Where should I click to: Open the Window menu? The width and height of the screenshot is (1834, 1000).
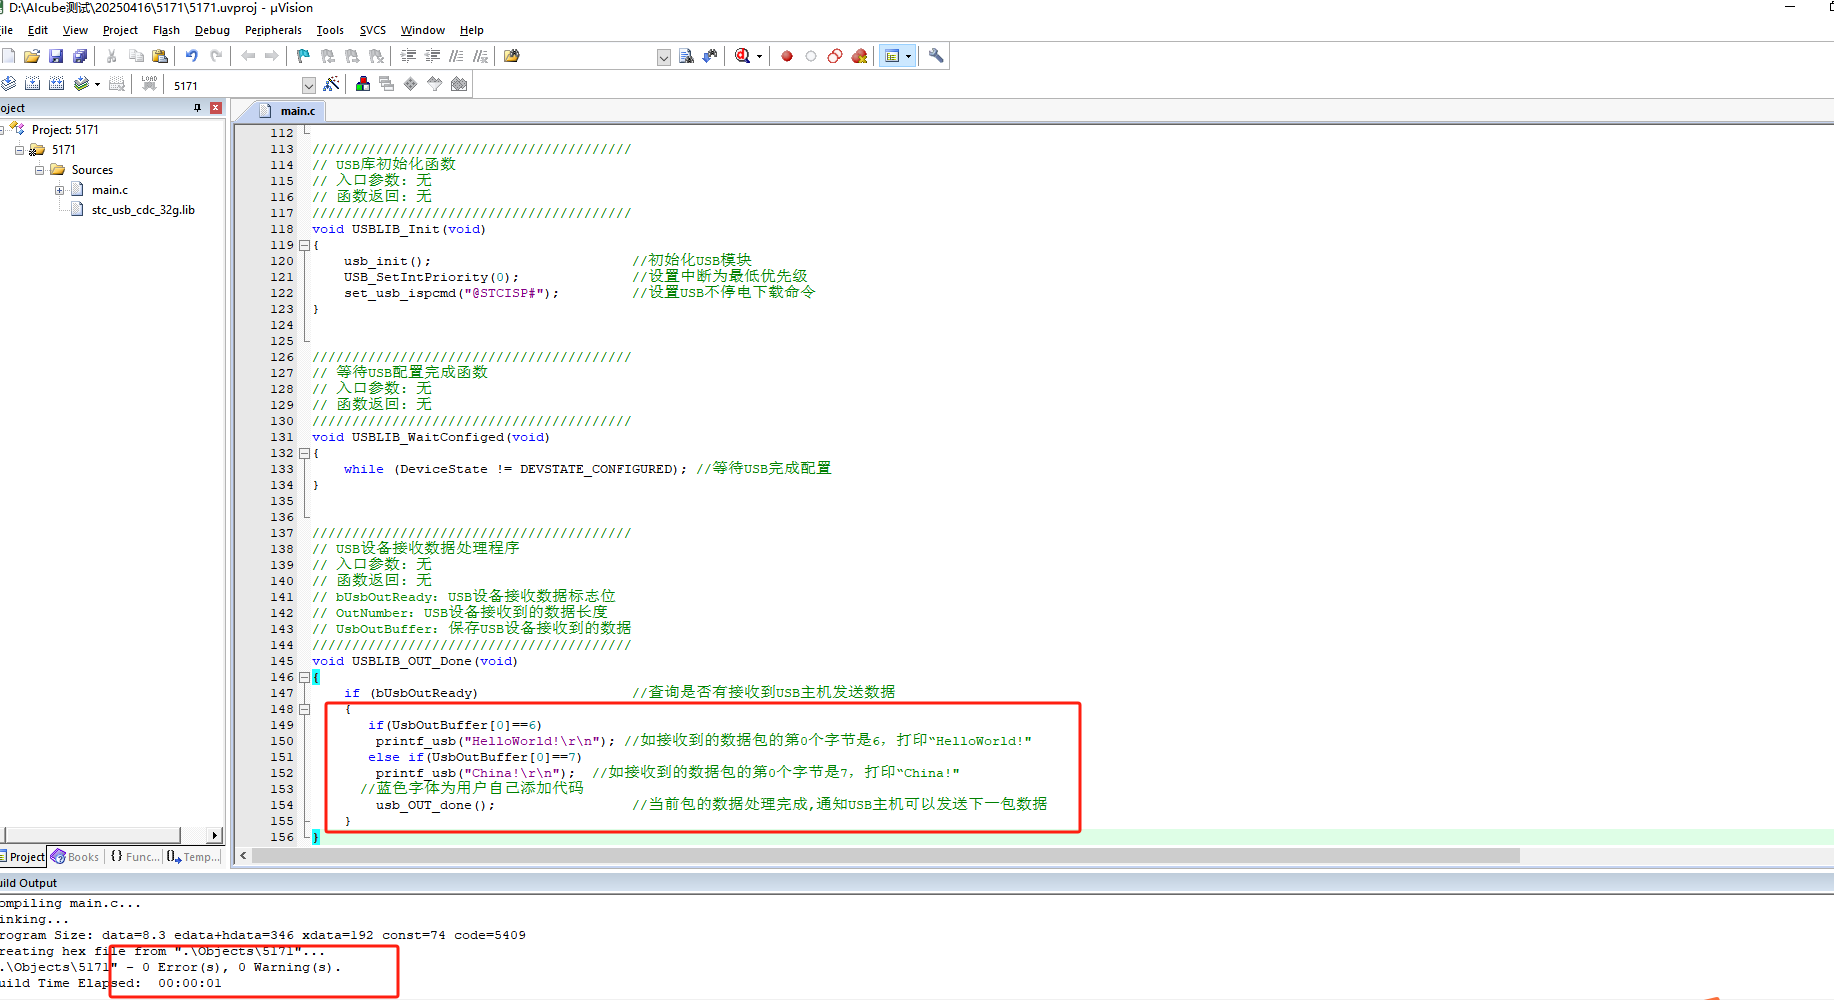(x=422, y=30)
